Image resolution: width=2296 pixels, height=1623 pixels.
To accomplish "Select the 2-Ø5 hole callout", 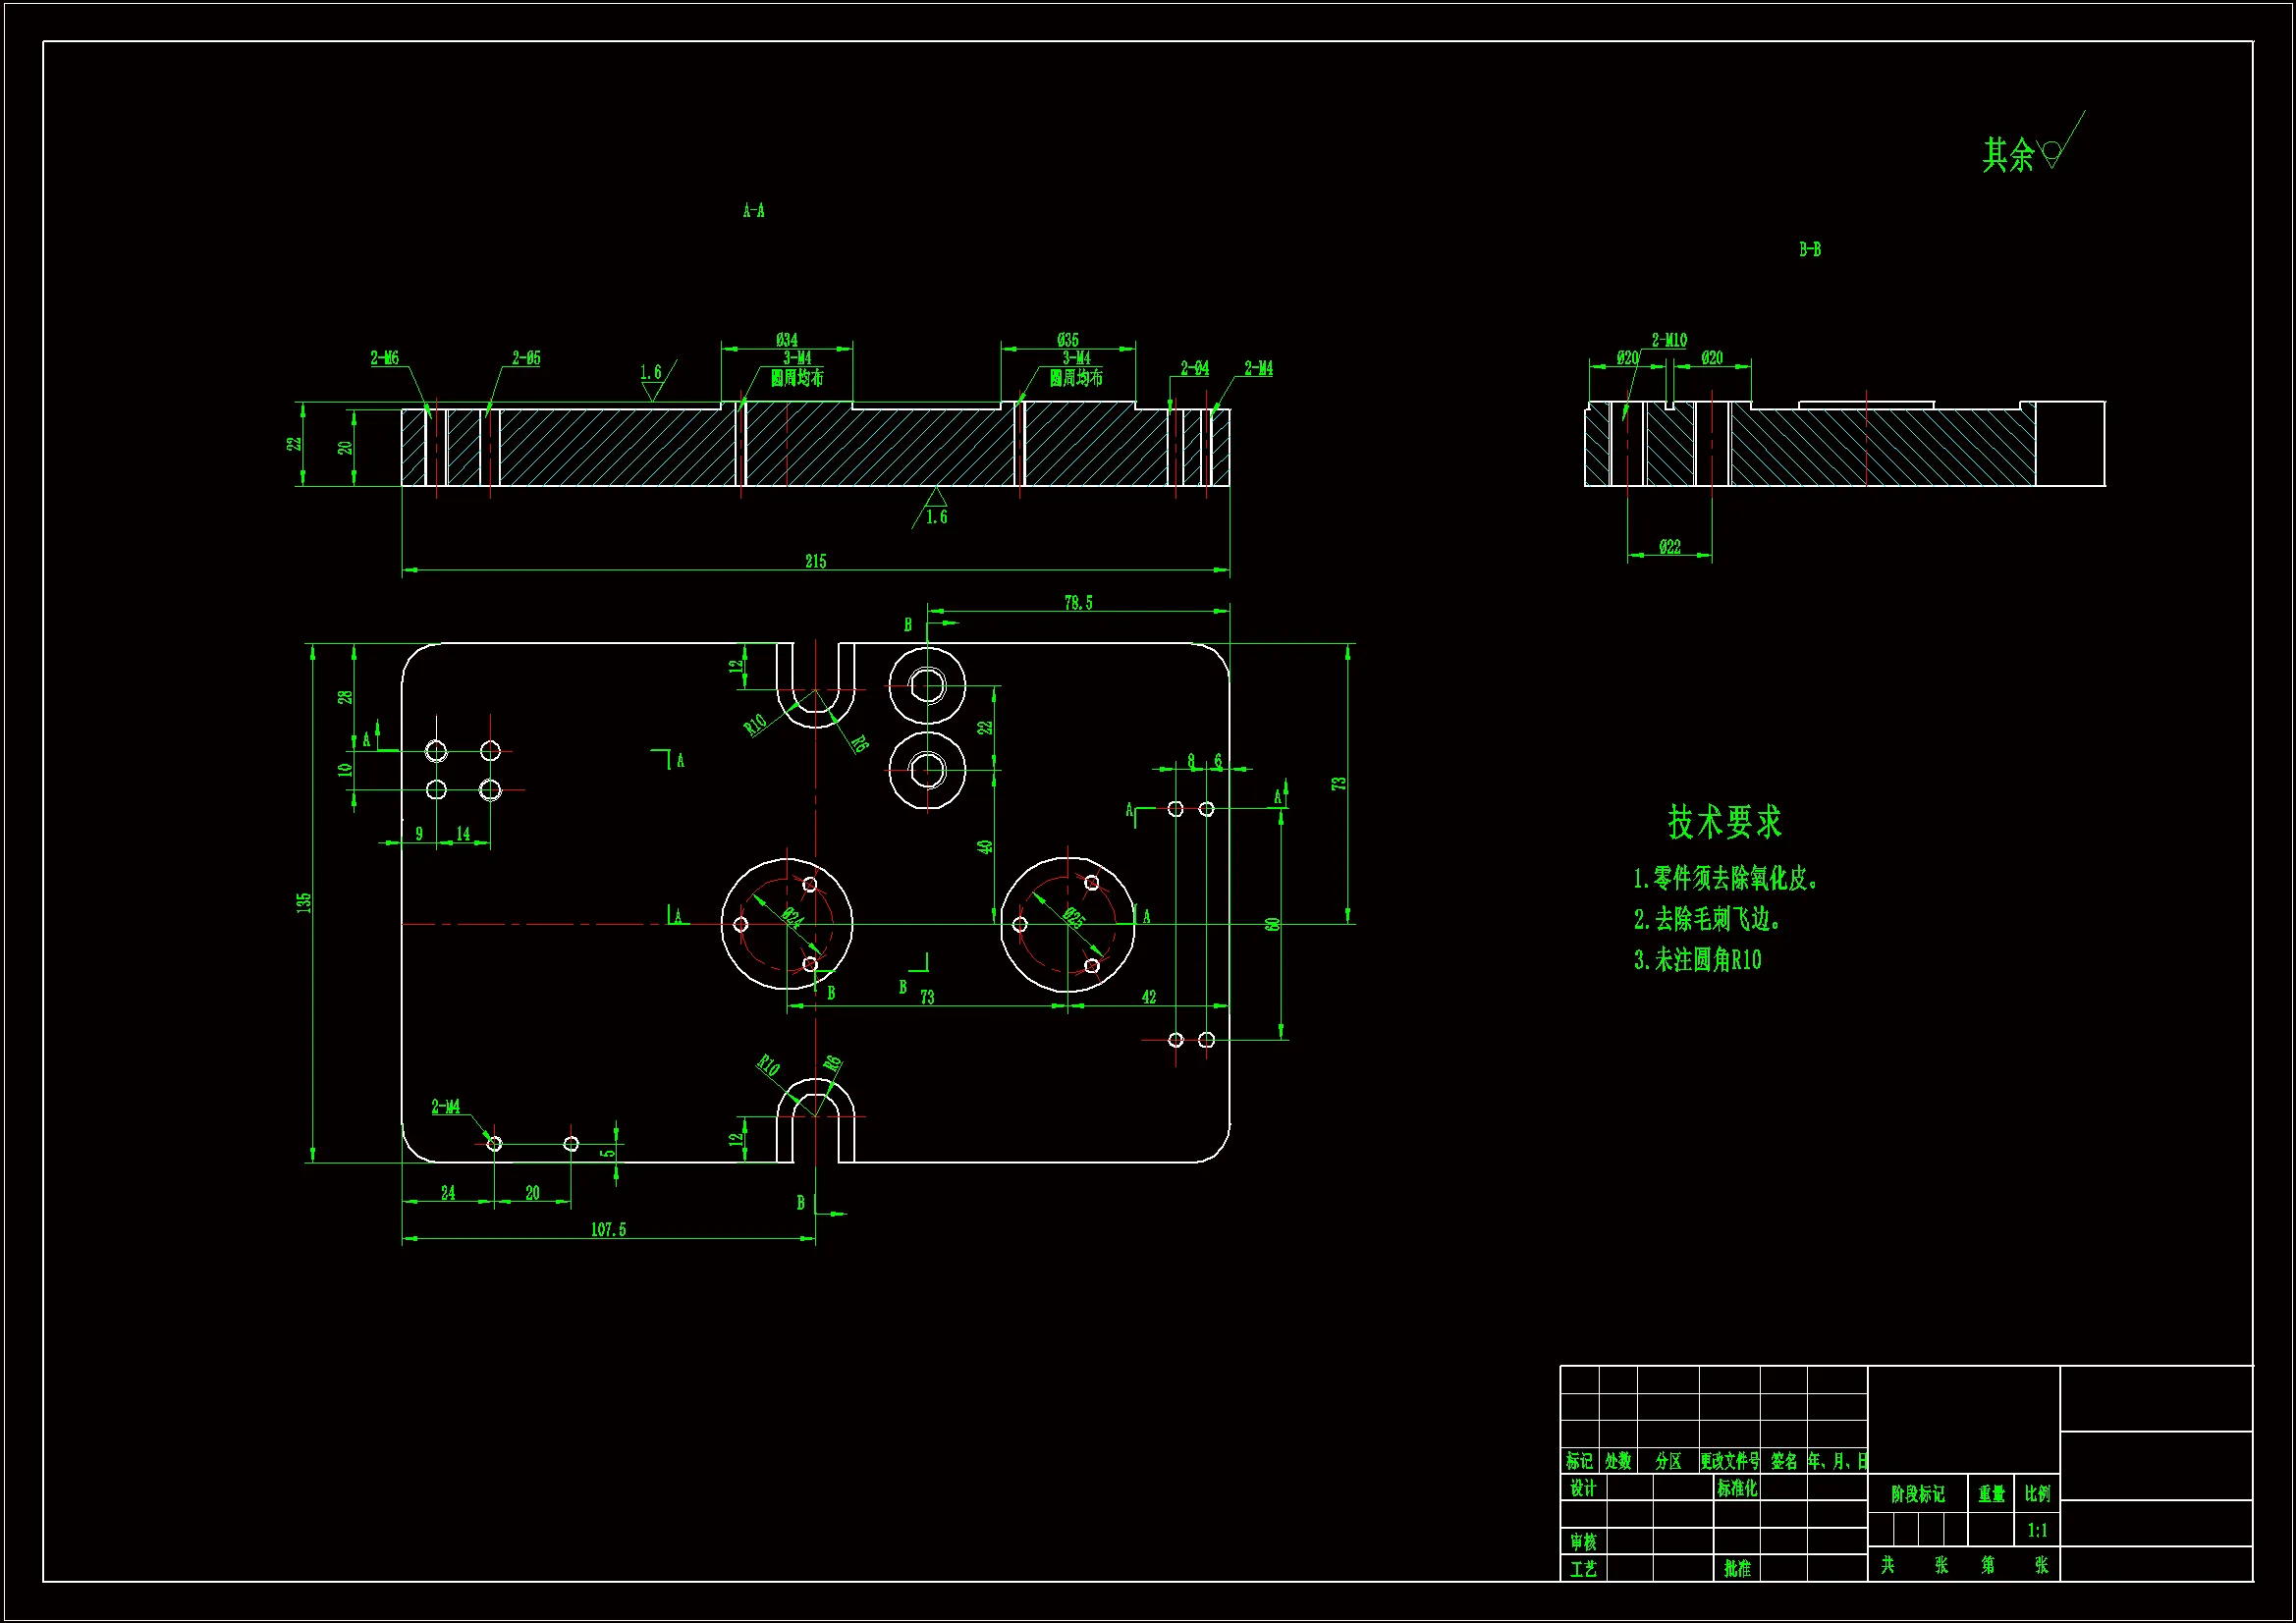I will click(x=526, y=358).
